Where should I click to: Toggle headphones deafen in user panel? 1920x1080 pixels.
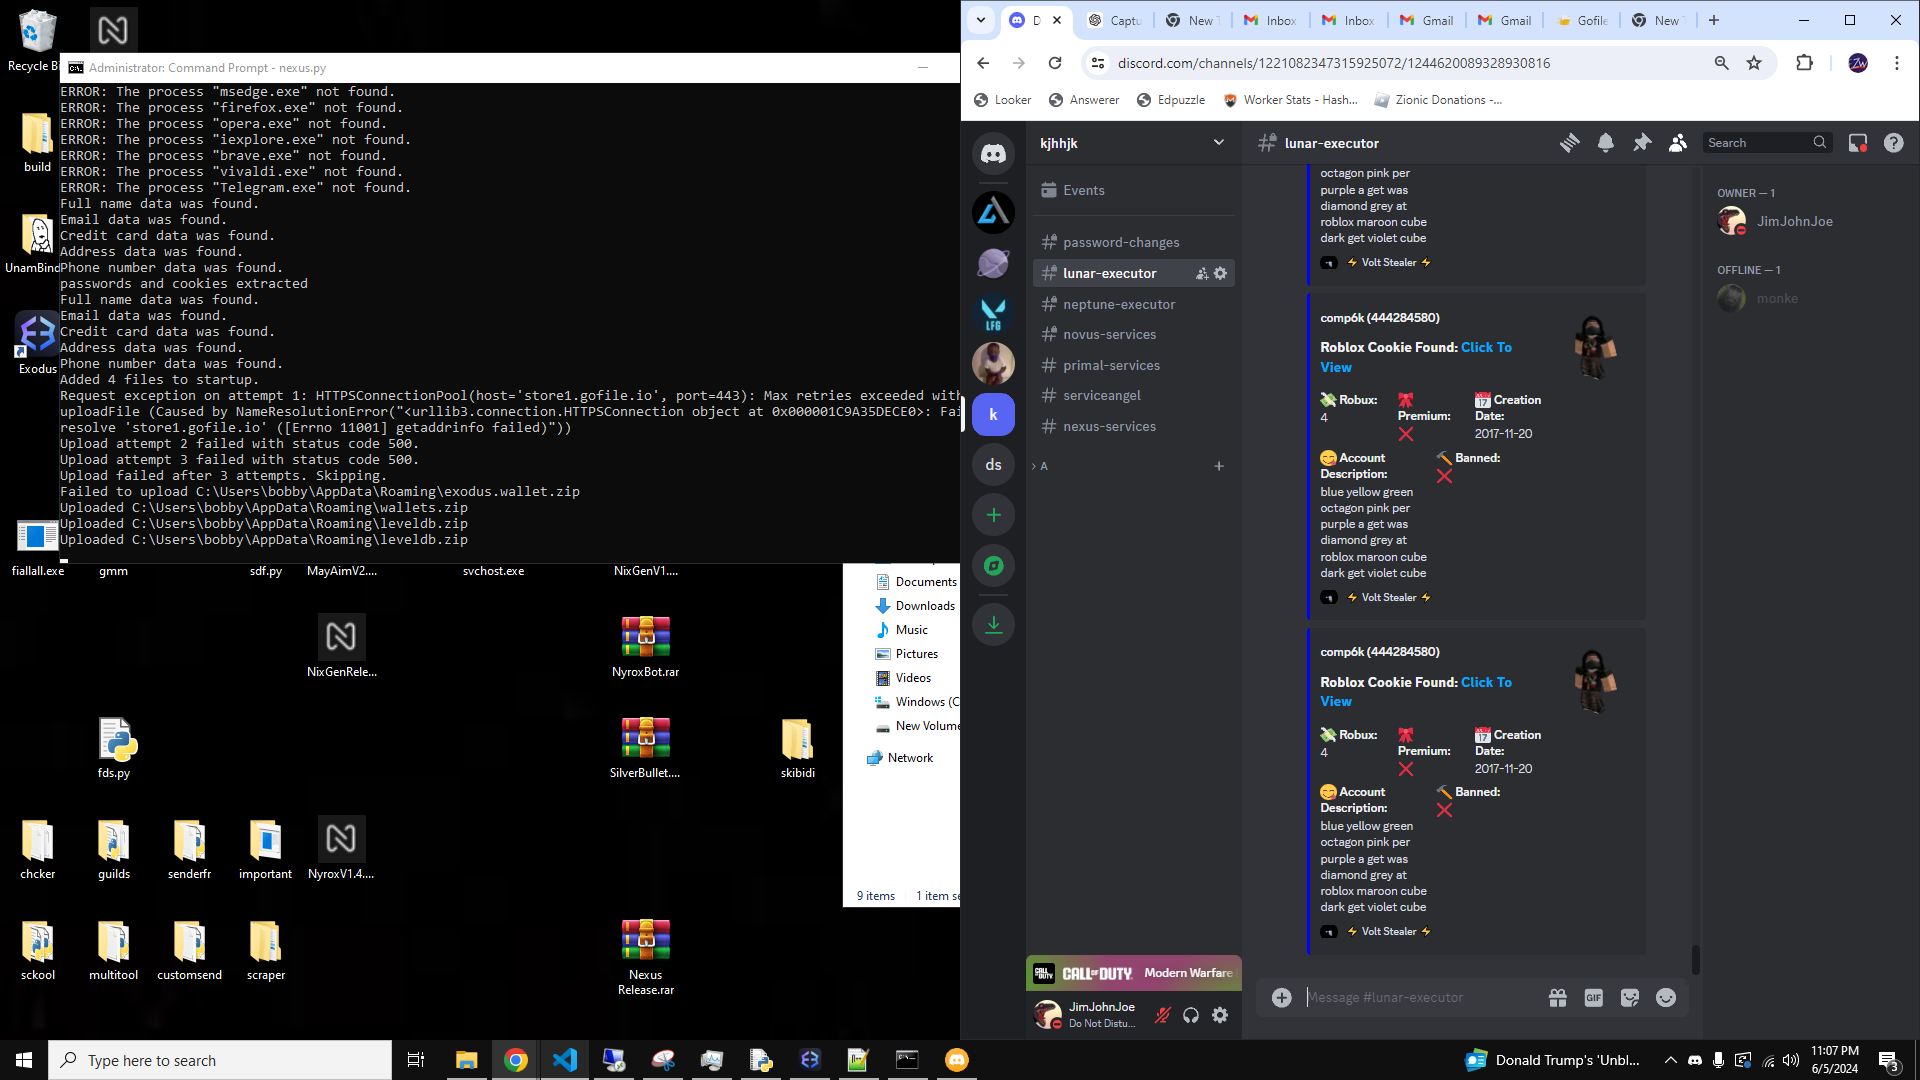click(1191, 1015)
